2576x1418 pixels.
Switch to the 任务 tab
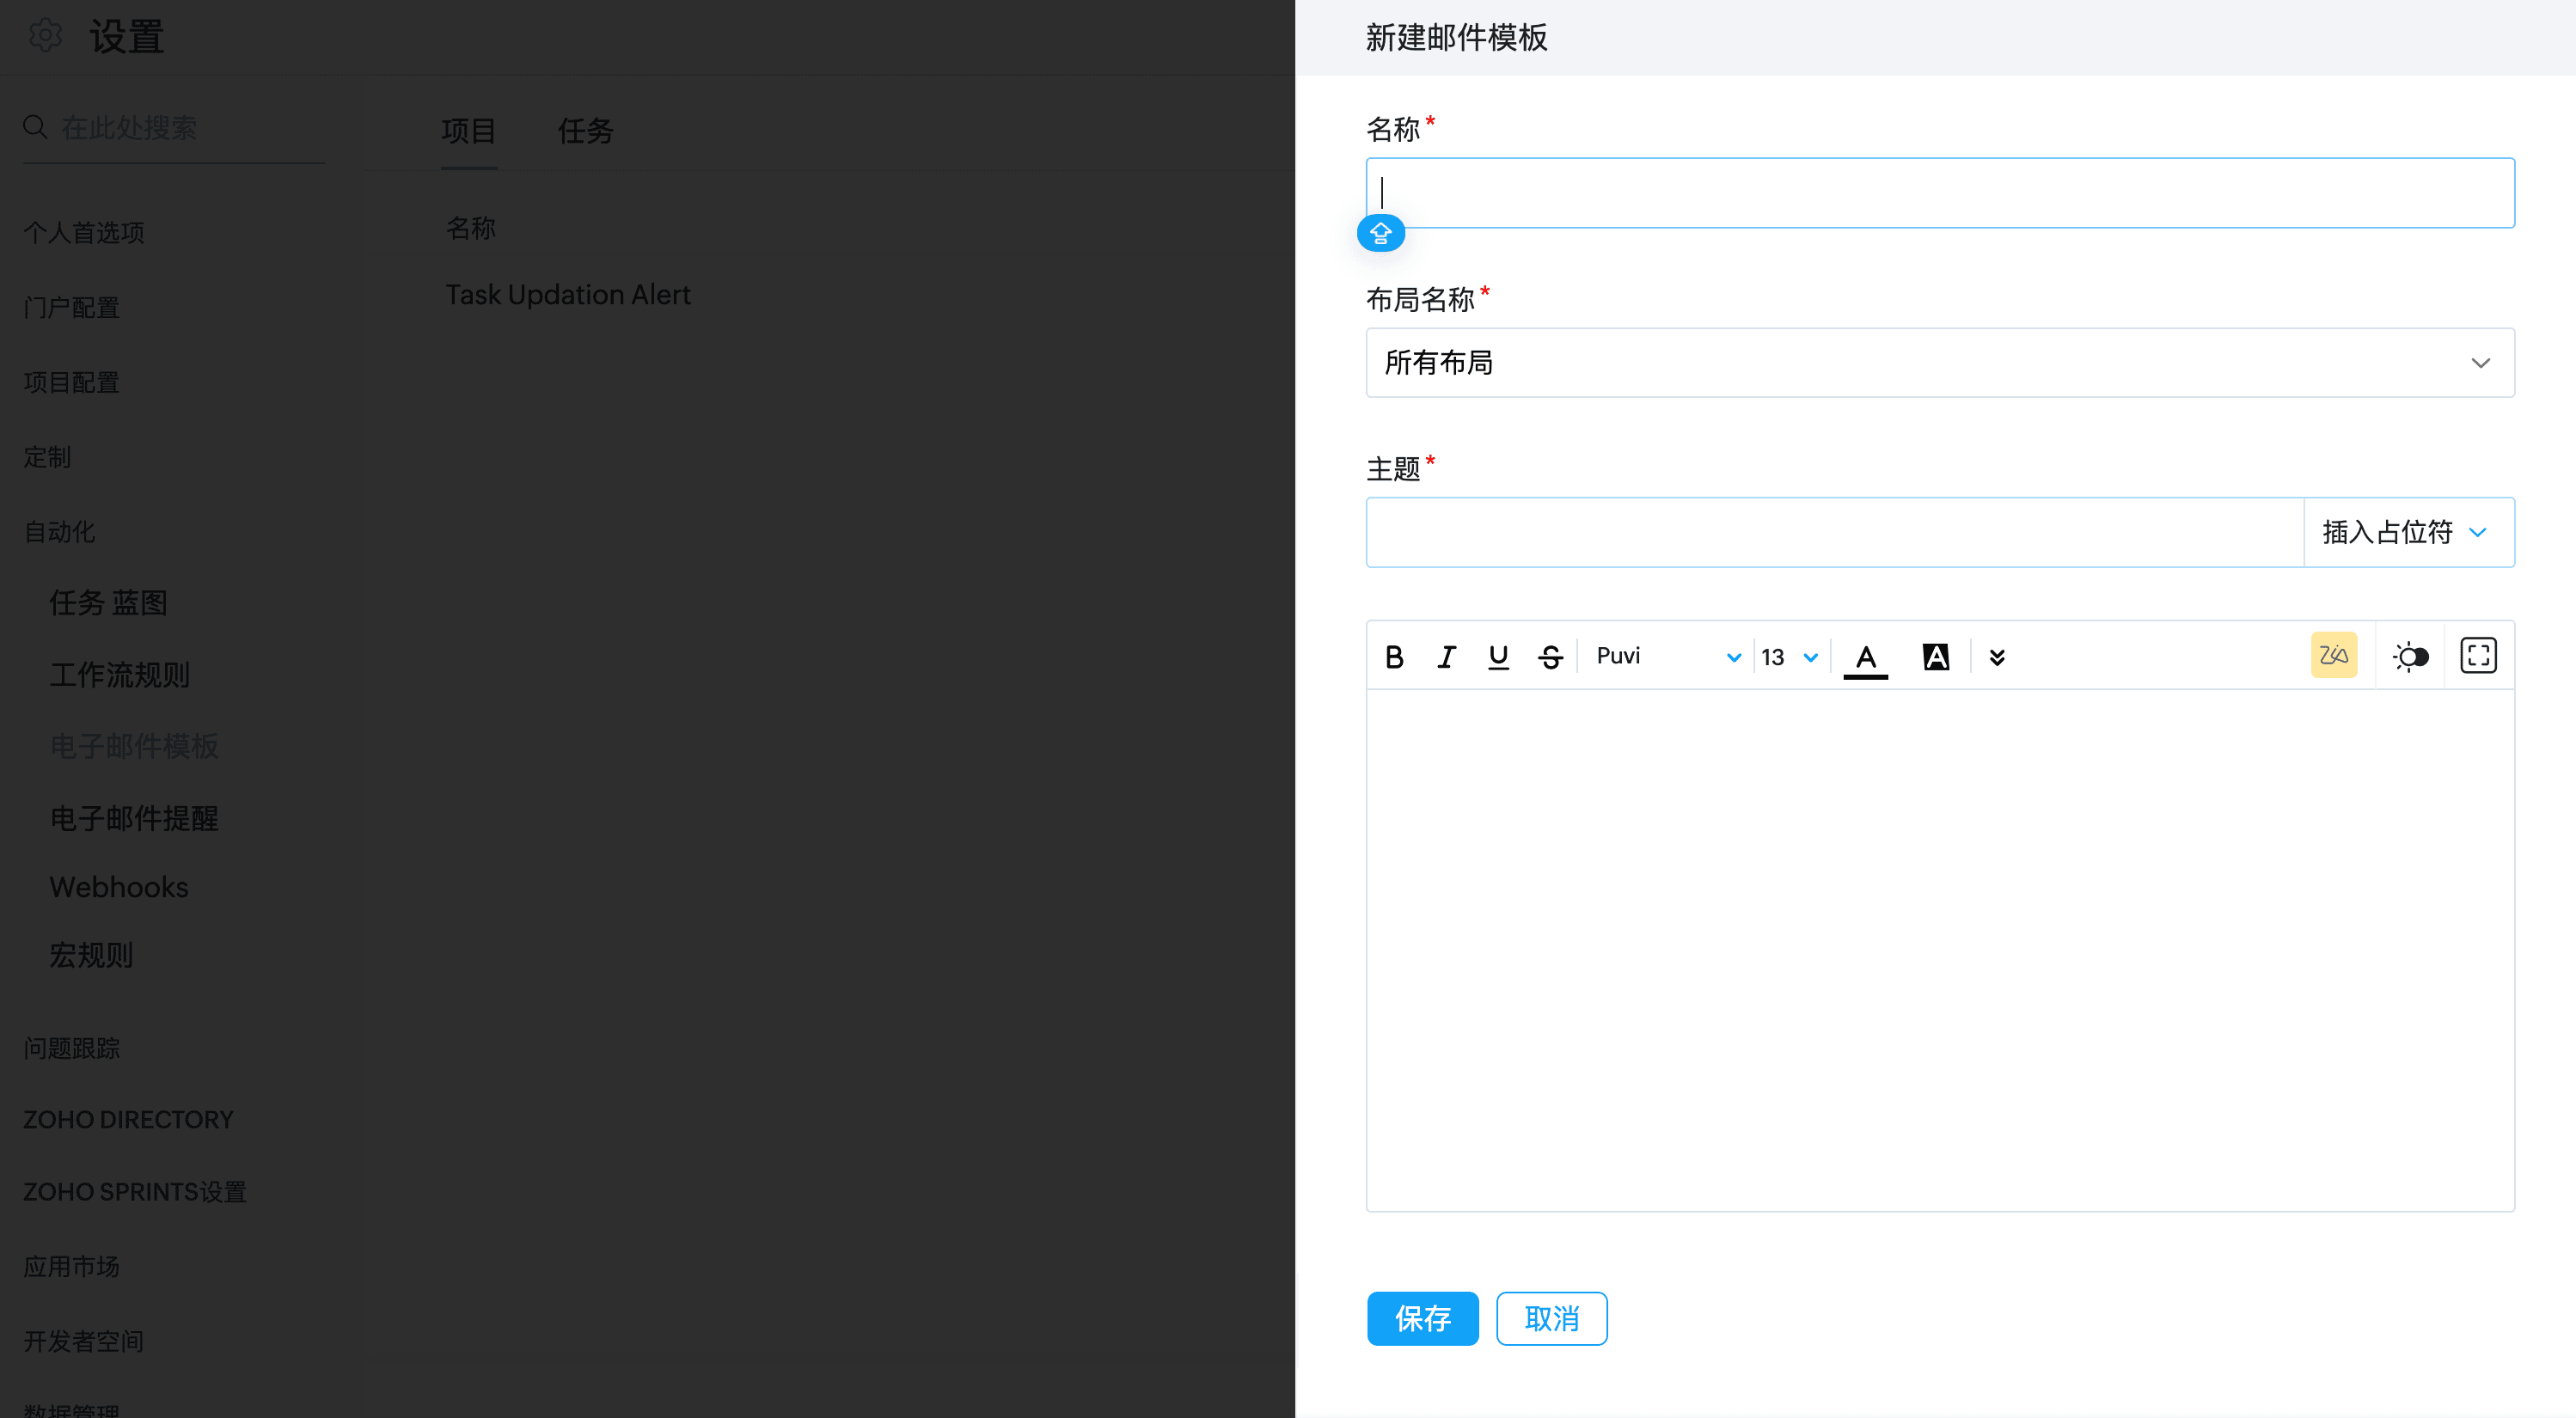(x=585, y=131)
